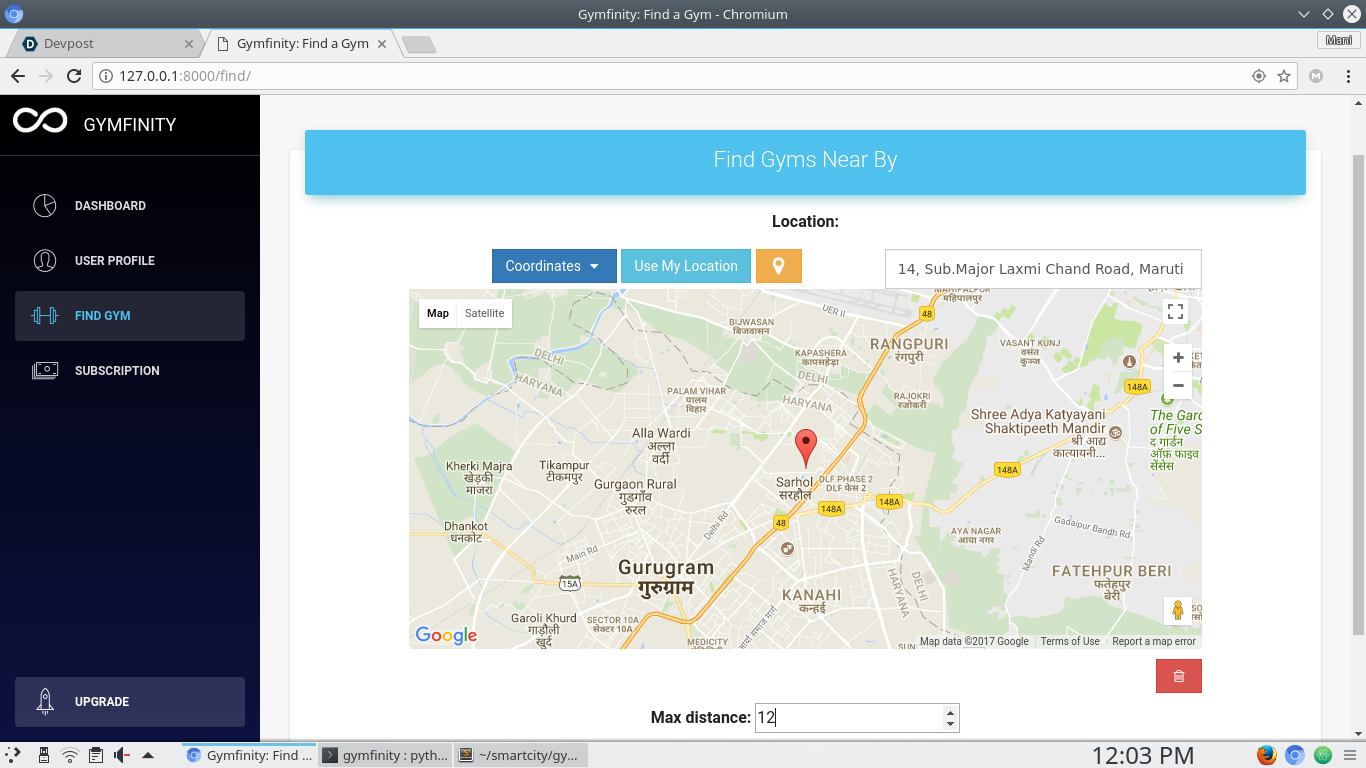Open the clipboard tray icon

point(96,755)
